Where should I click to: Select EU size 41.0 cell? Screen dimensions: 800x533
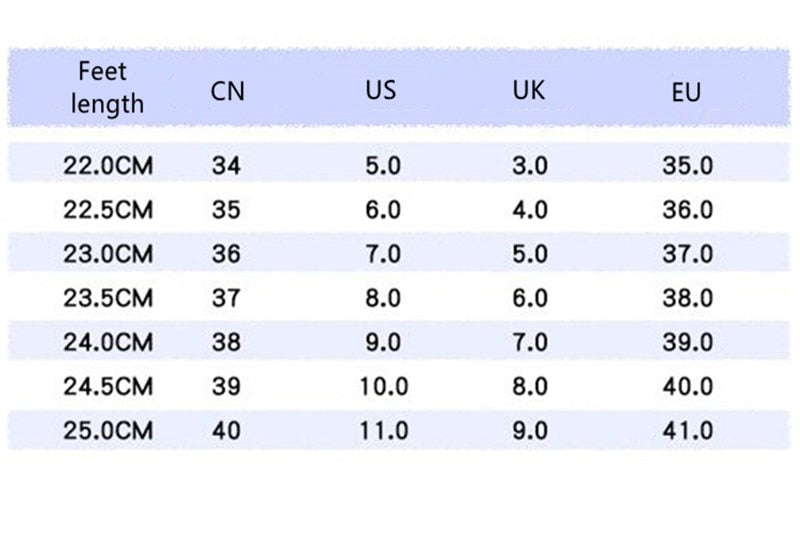[688, 430]
